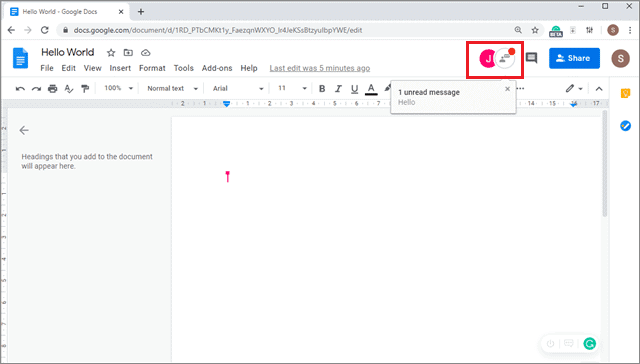Toggle underline formatting
The height and width of the screenshot is (364, 640).
[x=354, y=89]
